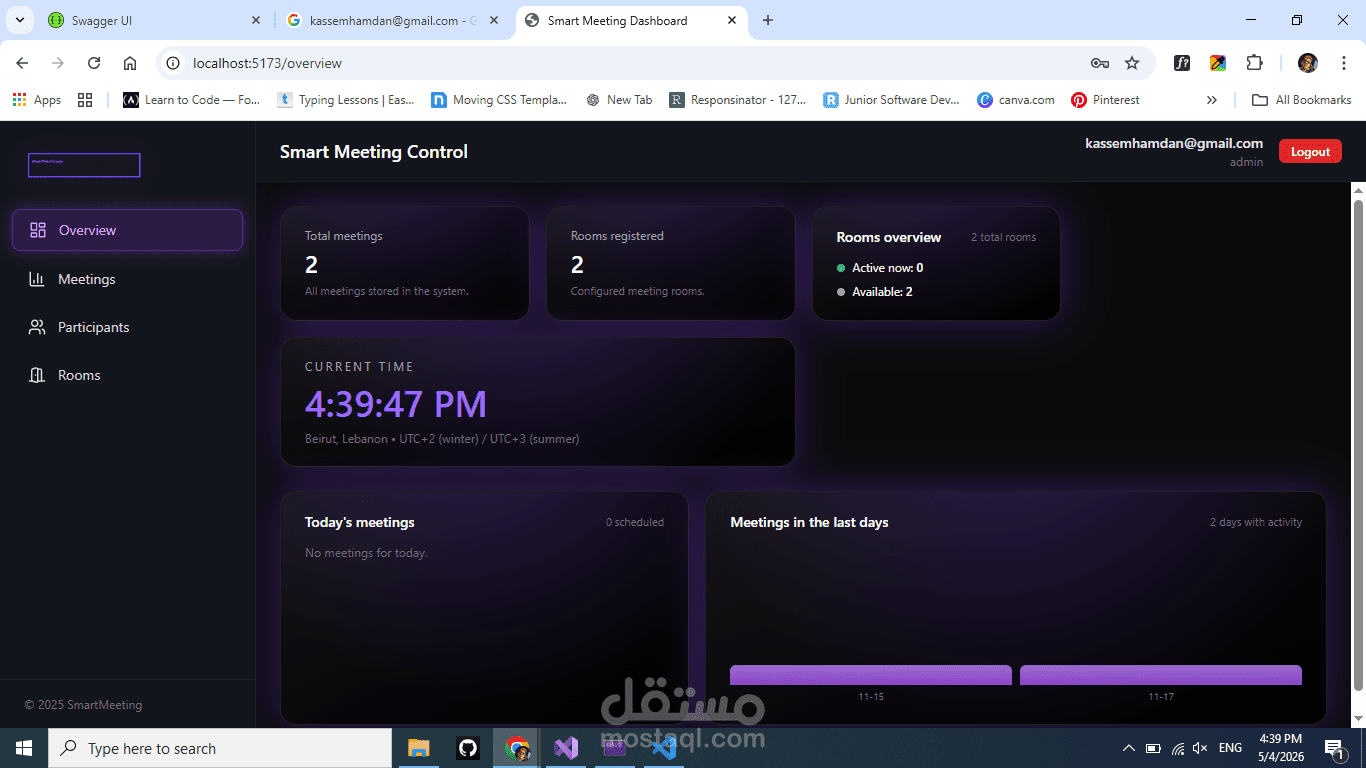Open the Apps bookmark shortcut
This screenshot has width=1366, height=768.
click(37, 100)
